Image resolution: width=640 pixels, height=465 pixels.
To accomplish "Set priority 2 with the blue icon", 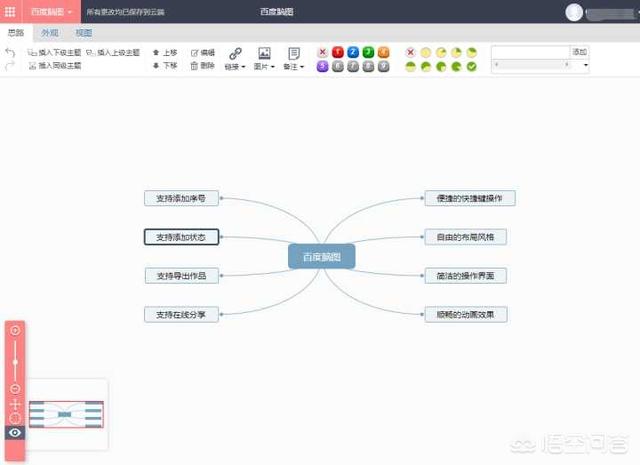I will (x=353, y=52).
